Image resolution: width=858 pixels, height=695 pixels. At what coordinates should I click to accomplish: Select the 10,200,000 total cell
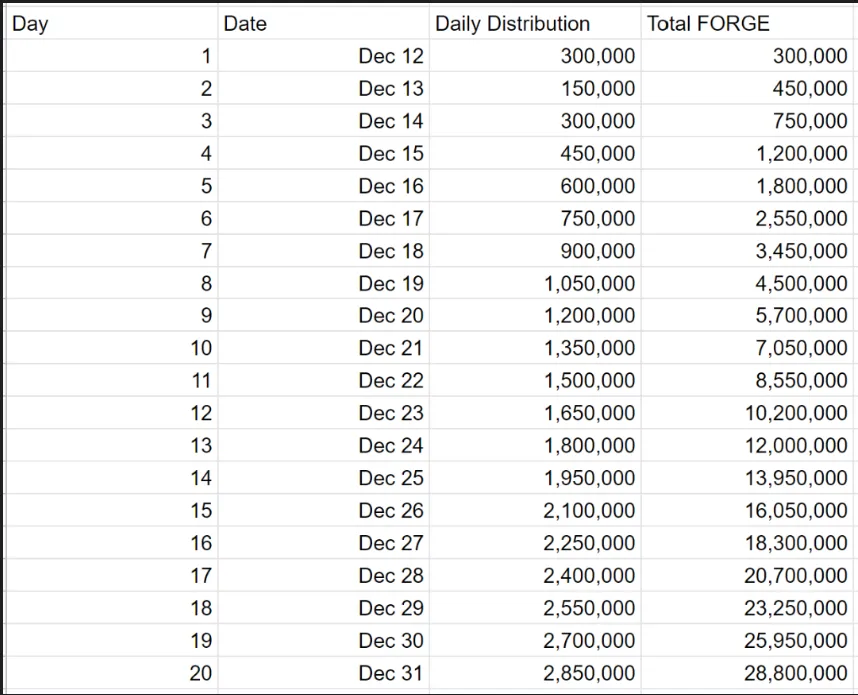coord(747,413)
